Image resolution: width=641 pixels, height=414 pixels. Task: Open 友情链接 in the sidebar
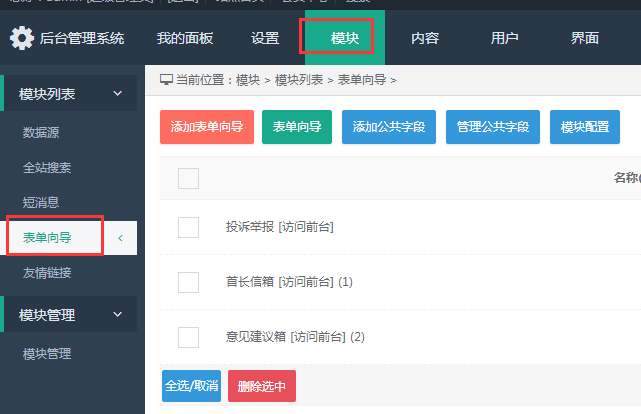pyautogui.click(x=47, y=273)
